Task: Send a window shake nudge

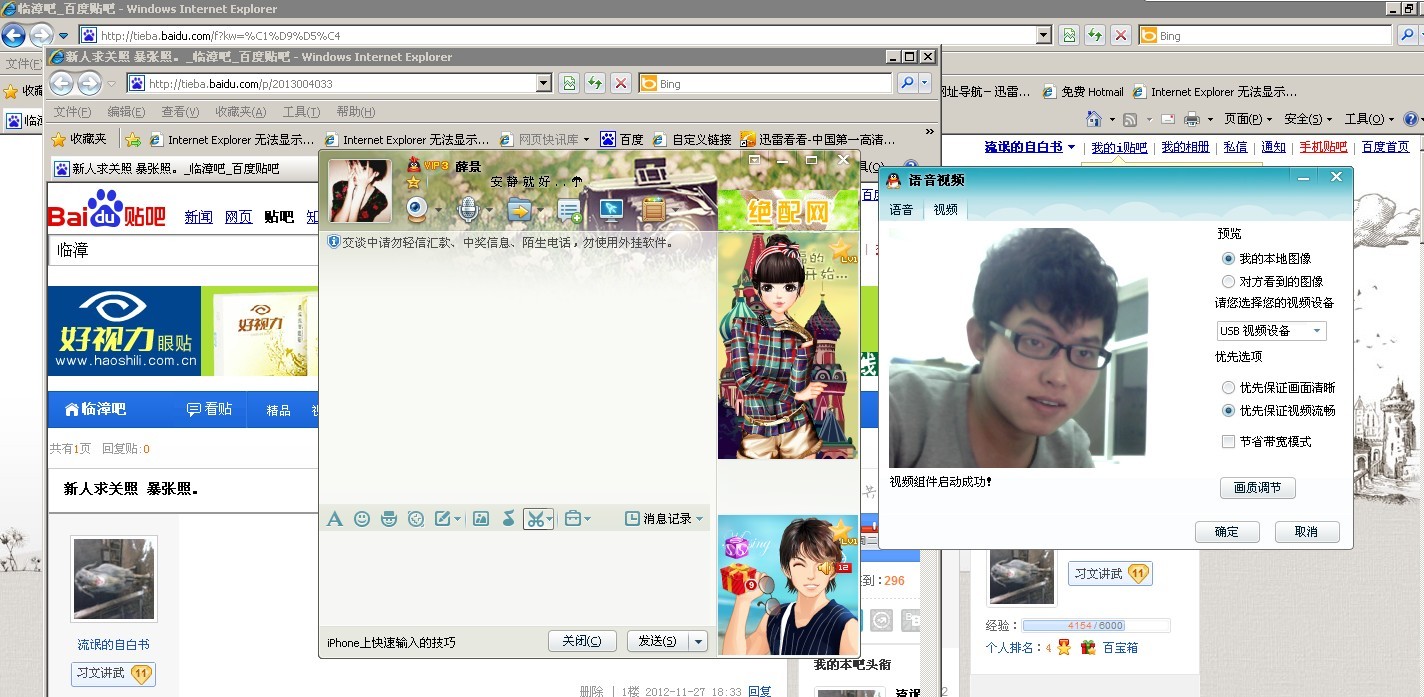Action: coord(416,519)
